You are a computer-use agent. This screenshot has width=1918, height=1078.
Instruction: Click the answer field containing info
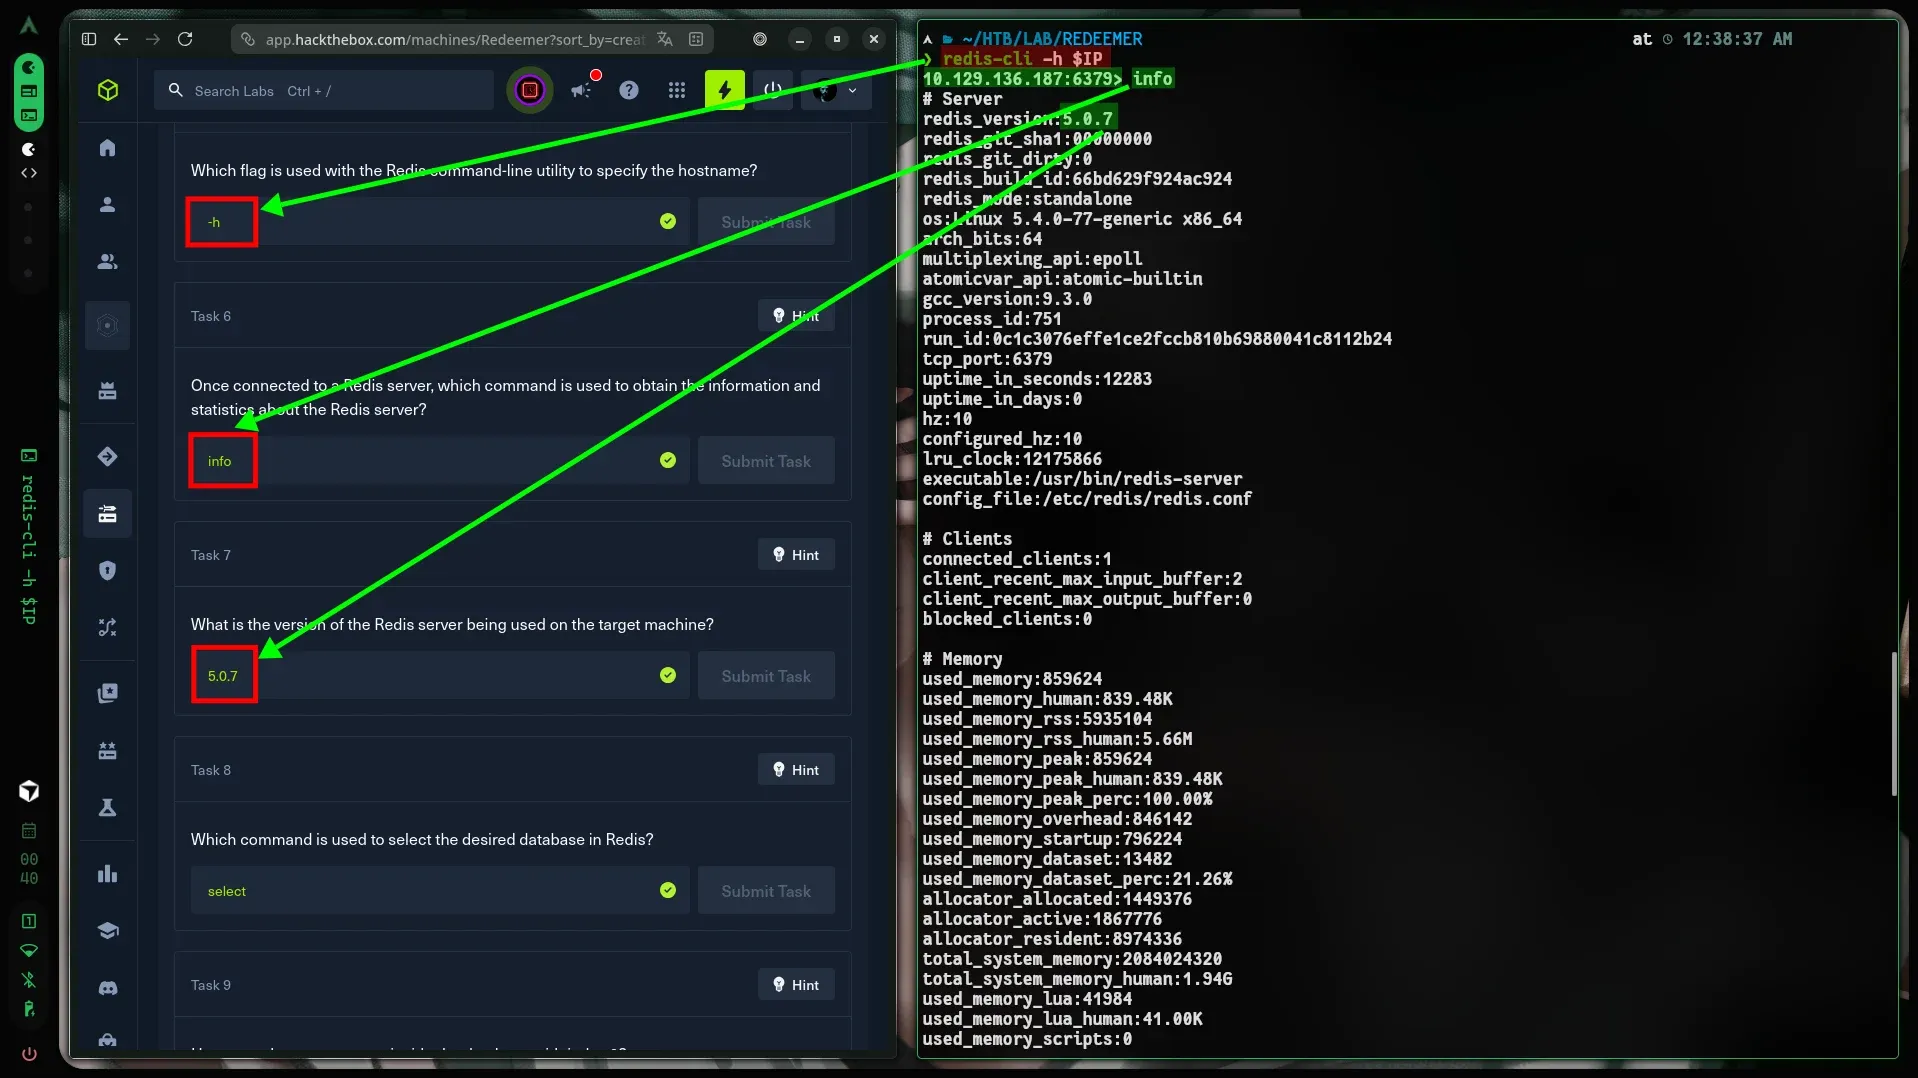tap(440, 461)
